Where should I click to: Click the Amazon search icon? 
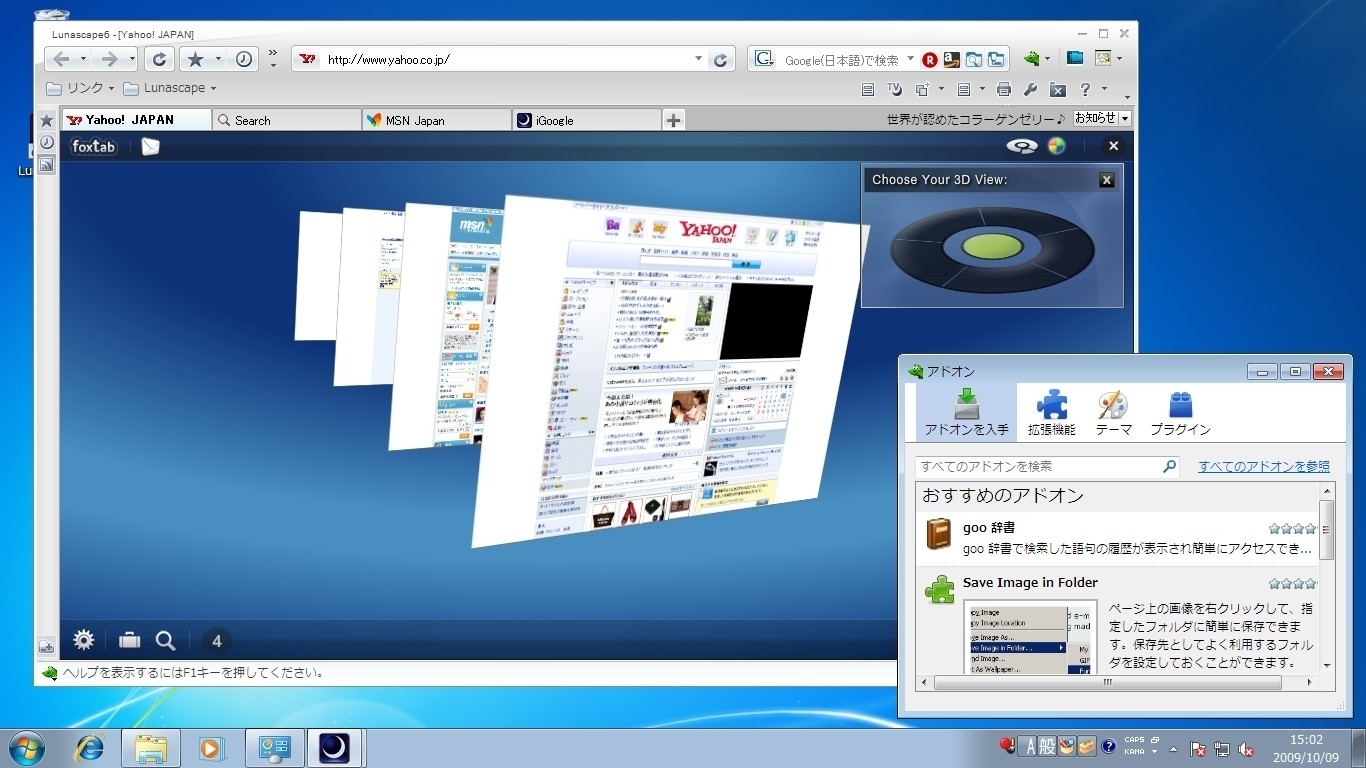pyautogui.click(x=952, y=60)
